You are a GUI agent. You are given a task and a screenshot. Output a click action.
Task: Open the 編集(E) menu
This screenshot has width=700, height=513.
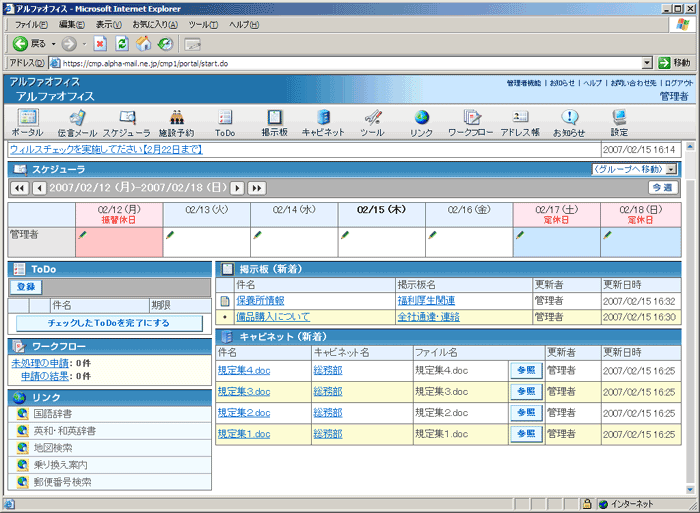point(72,25)
